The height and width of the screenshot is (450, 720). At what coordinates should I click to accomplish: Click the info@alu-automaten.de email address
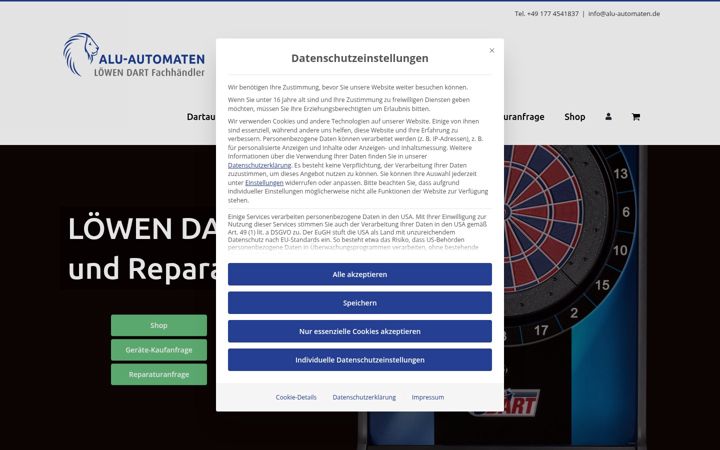click(x=624, y=14)
